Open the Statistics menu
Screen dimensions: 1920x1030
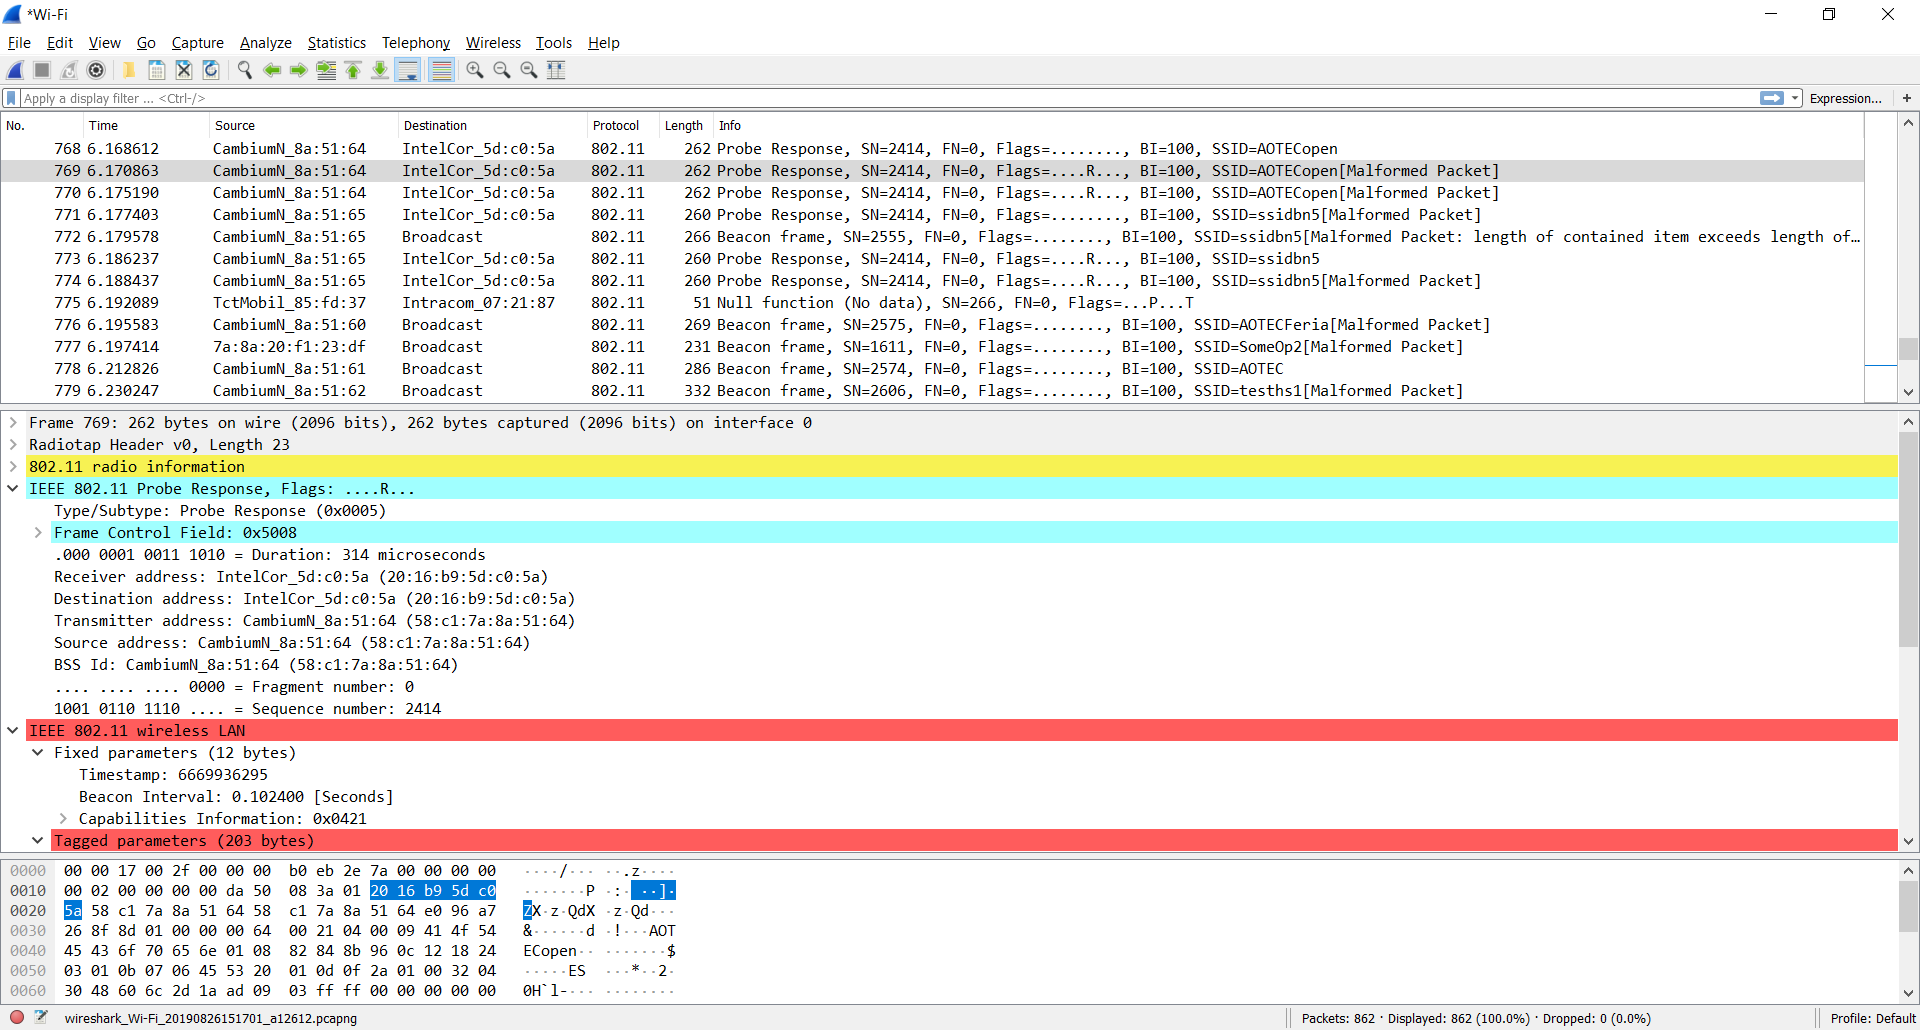tap(336, 43)
